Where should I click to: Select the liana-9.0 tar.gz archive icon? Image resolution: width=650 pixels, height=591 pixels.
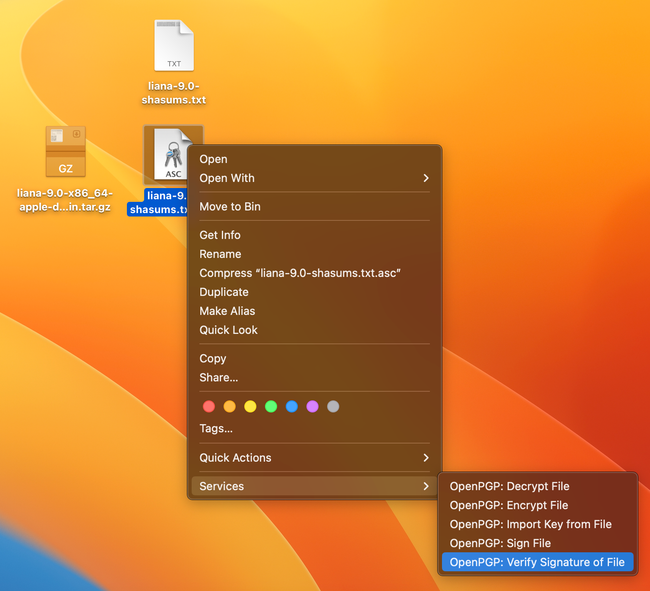tap(65, 153)
